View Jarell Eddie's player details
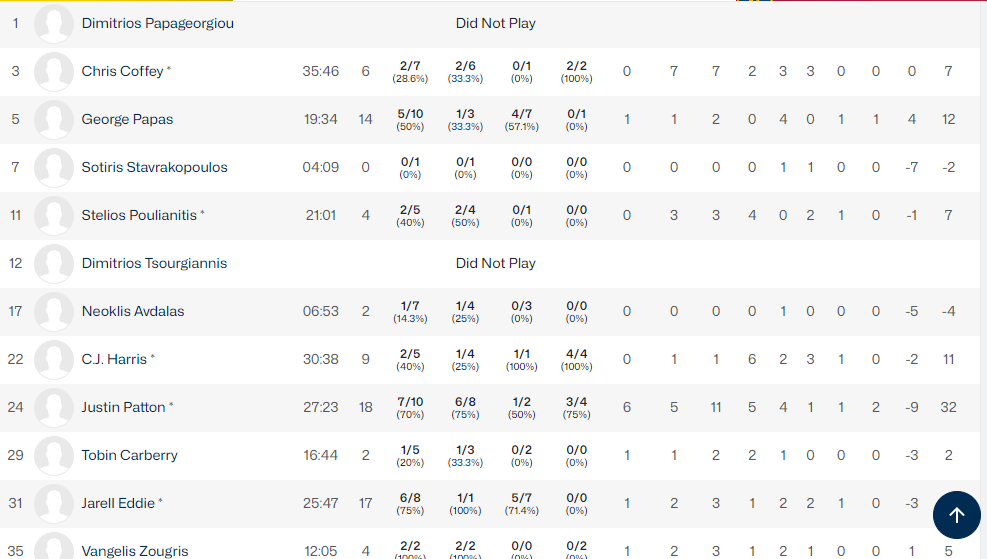The image size is (987, 559). (x=118, y=503)
